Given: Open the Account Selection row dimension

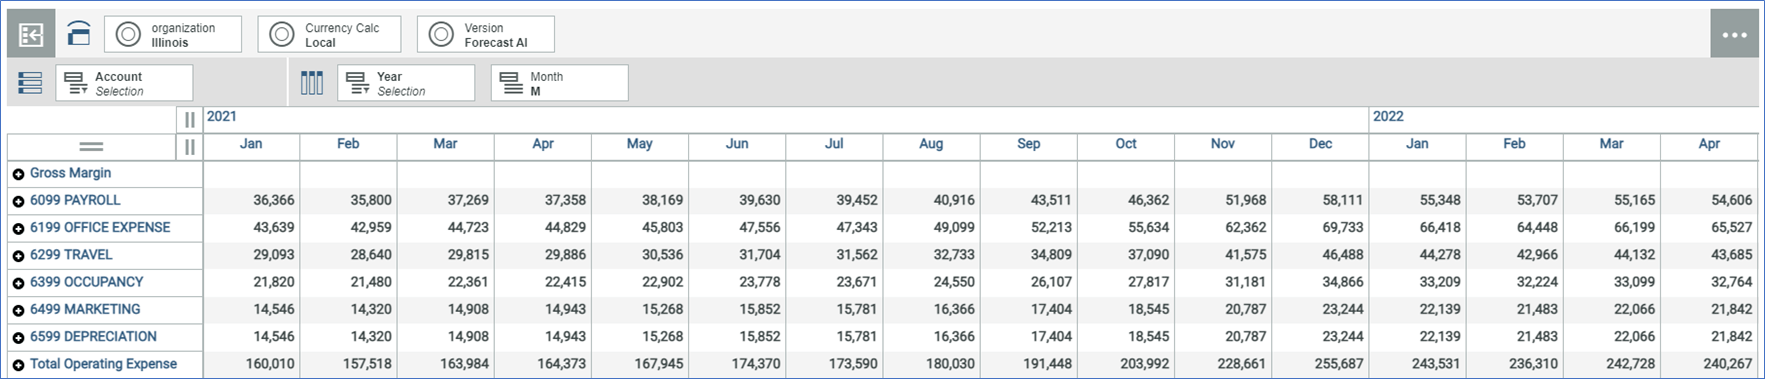Looking at the screenshot, I should [x=124, y=83].
